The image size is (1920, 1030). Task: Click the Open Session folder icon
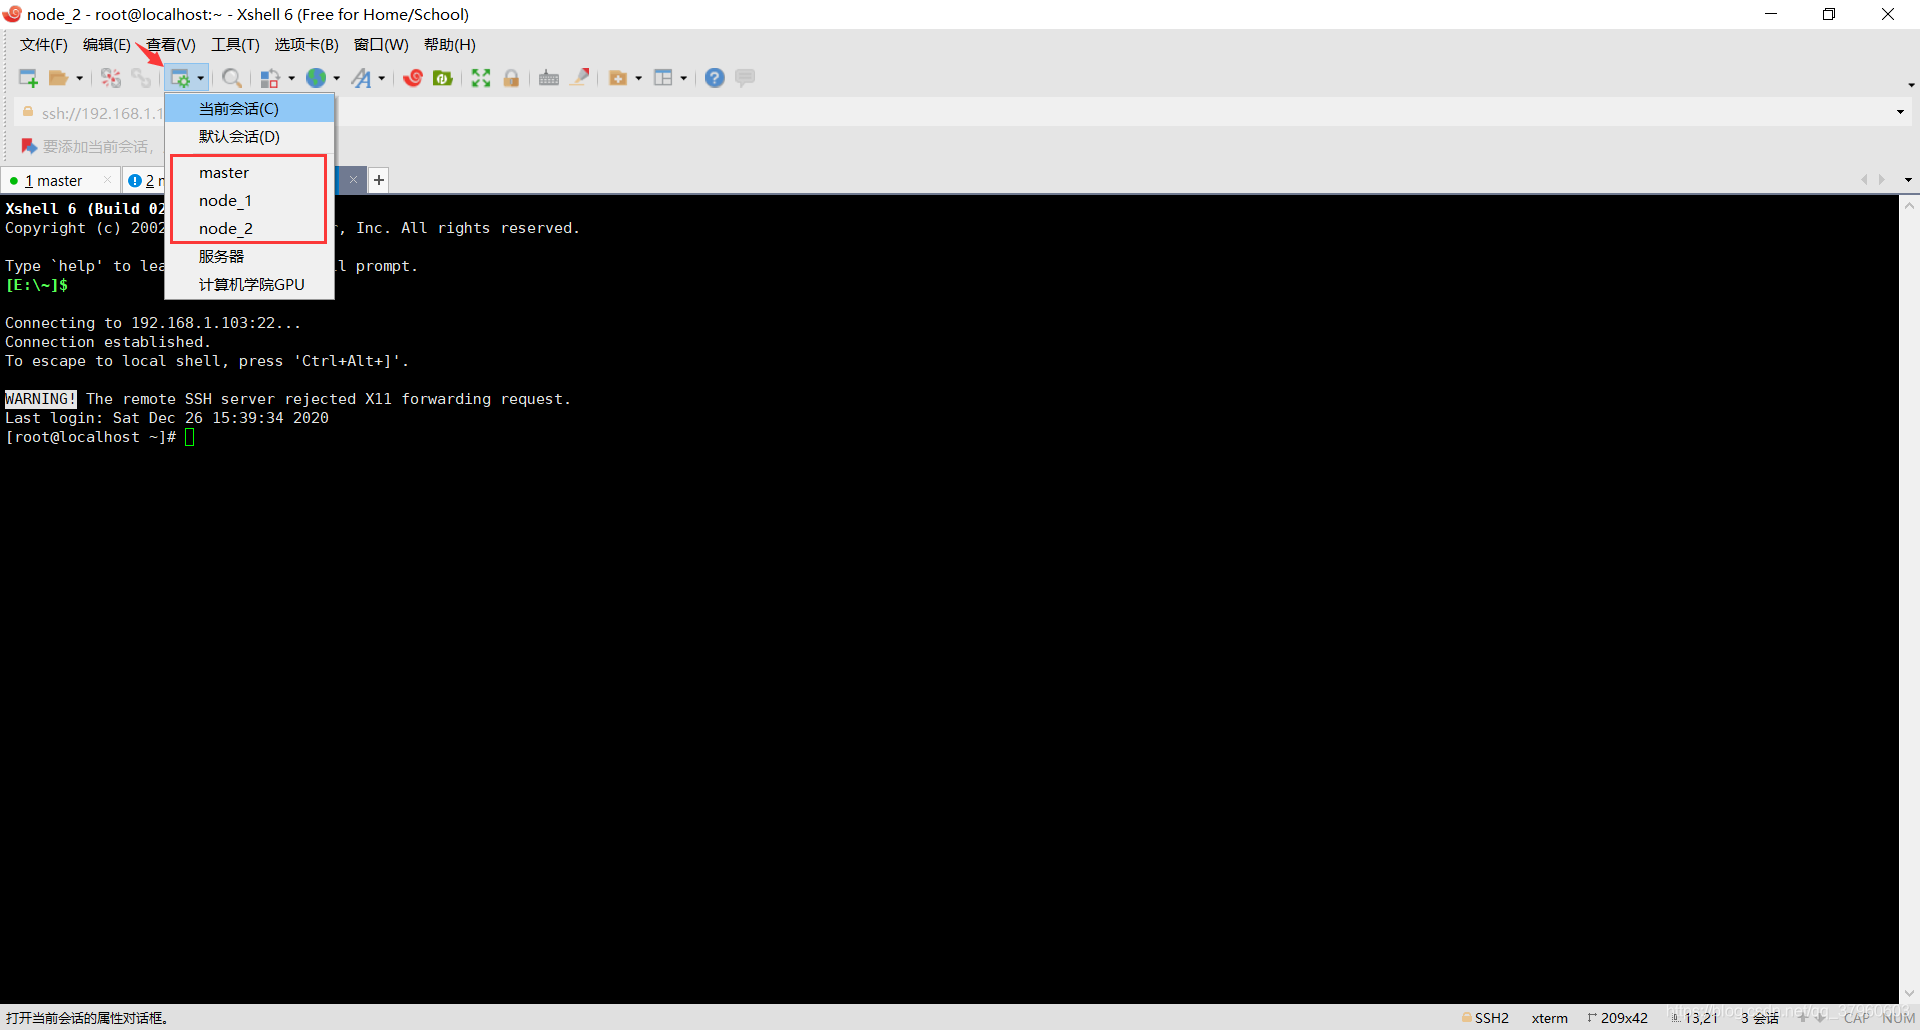(x=59, y=78)
